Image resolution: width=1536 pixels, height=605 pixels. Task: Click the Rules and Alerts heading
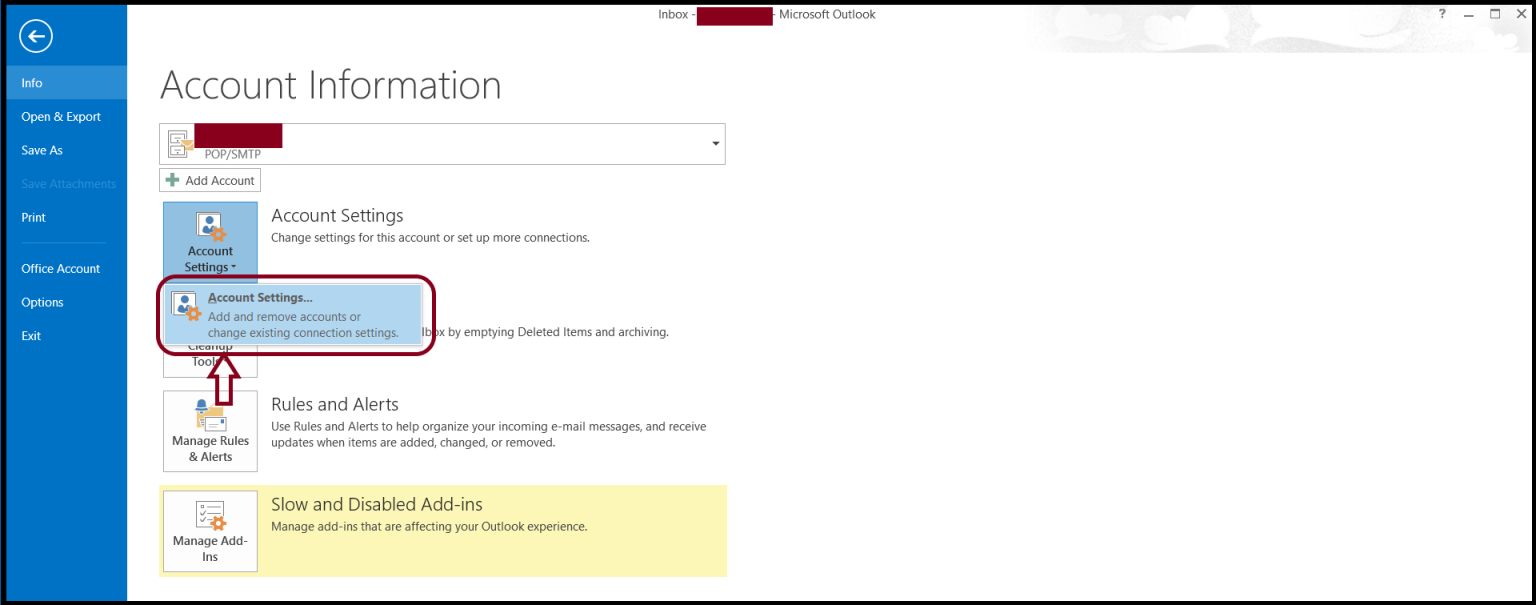[335, 404]
